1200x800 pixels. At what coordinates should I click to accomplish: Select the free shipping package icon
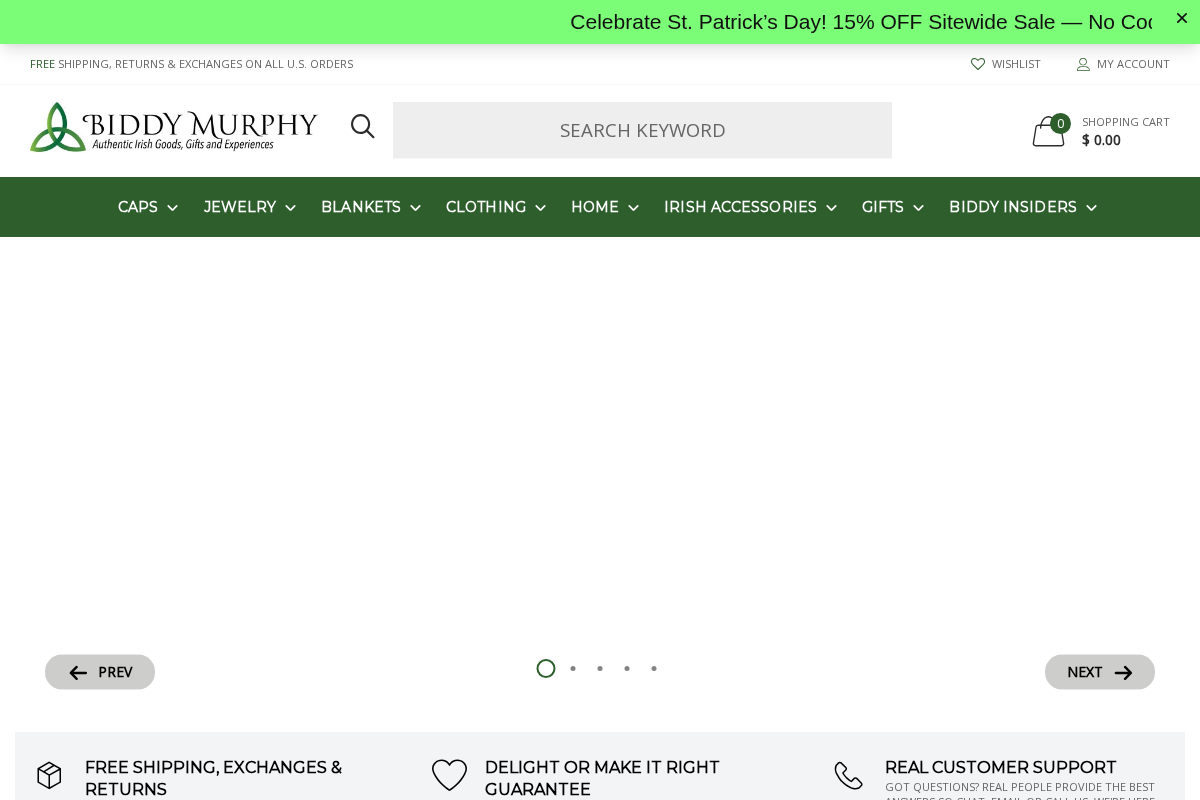click(49, 775)
